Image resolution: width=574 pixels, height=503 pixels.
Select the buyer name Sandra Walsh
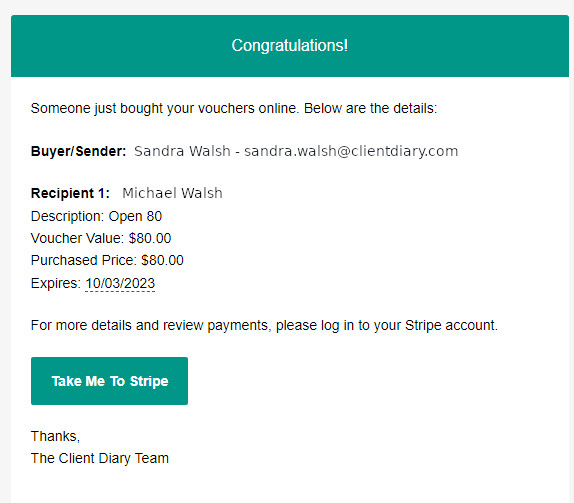[182, 151]
